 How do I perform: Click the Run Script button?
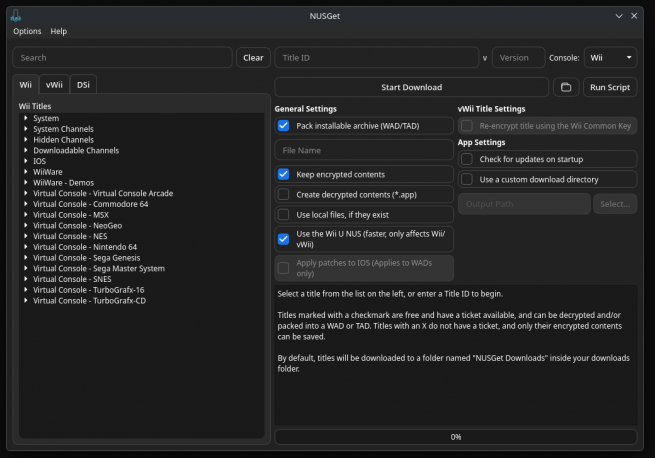click(610, 87)
